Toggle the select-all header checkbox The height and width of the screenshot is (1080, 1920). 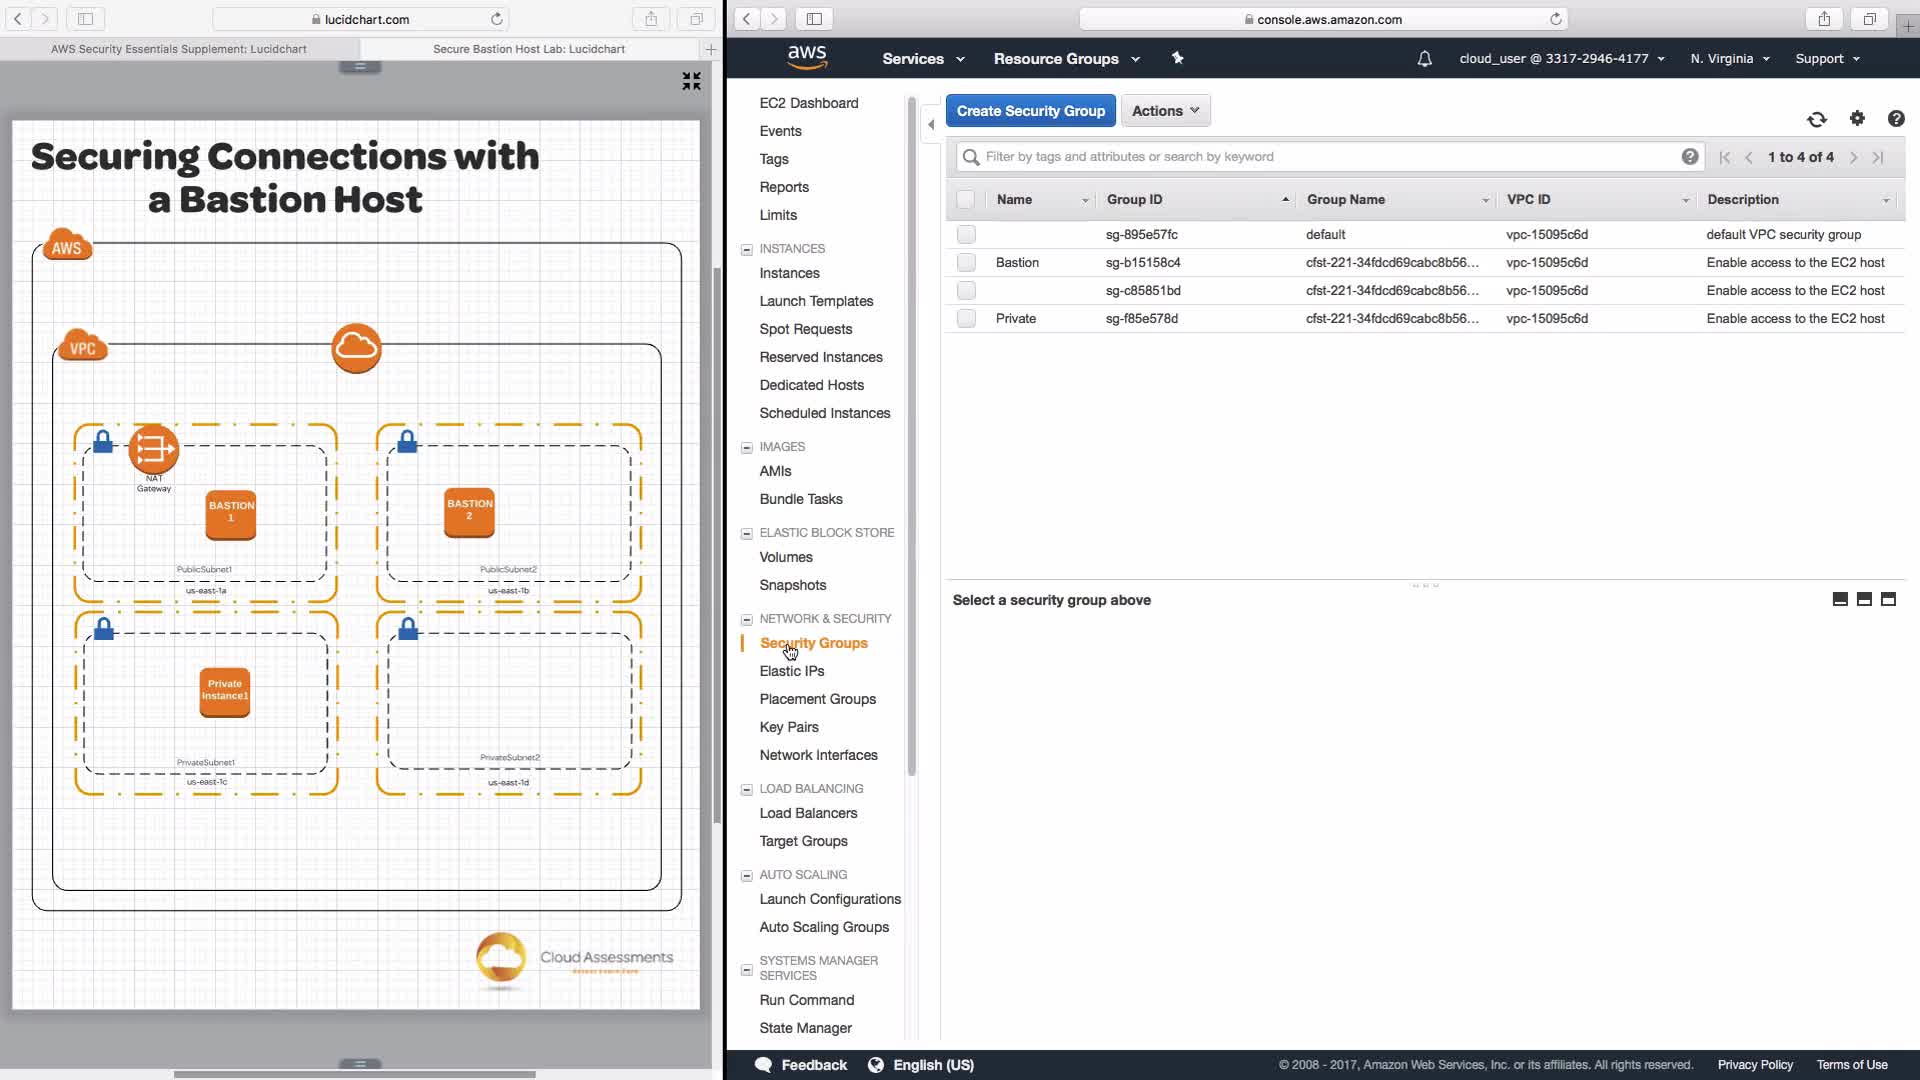click(966, 200)
